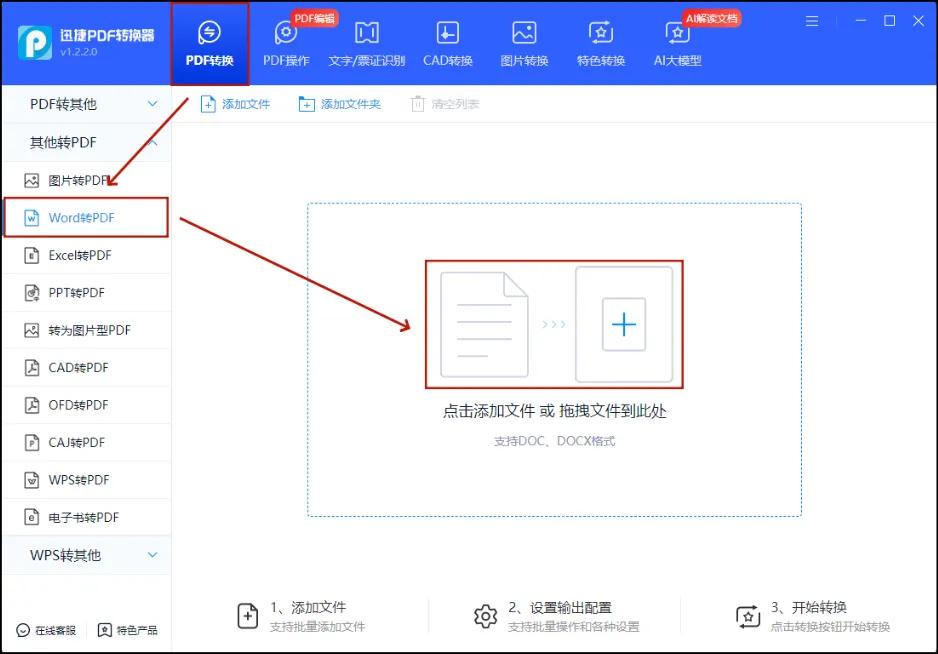
Task: Open the hamburger menu in title bar
Action: tap(812, 21)
